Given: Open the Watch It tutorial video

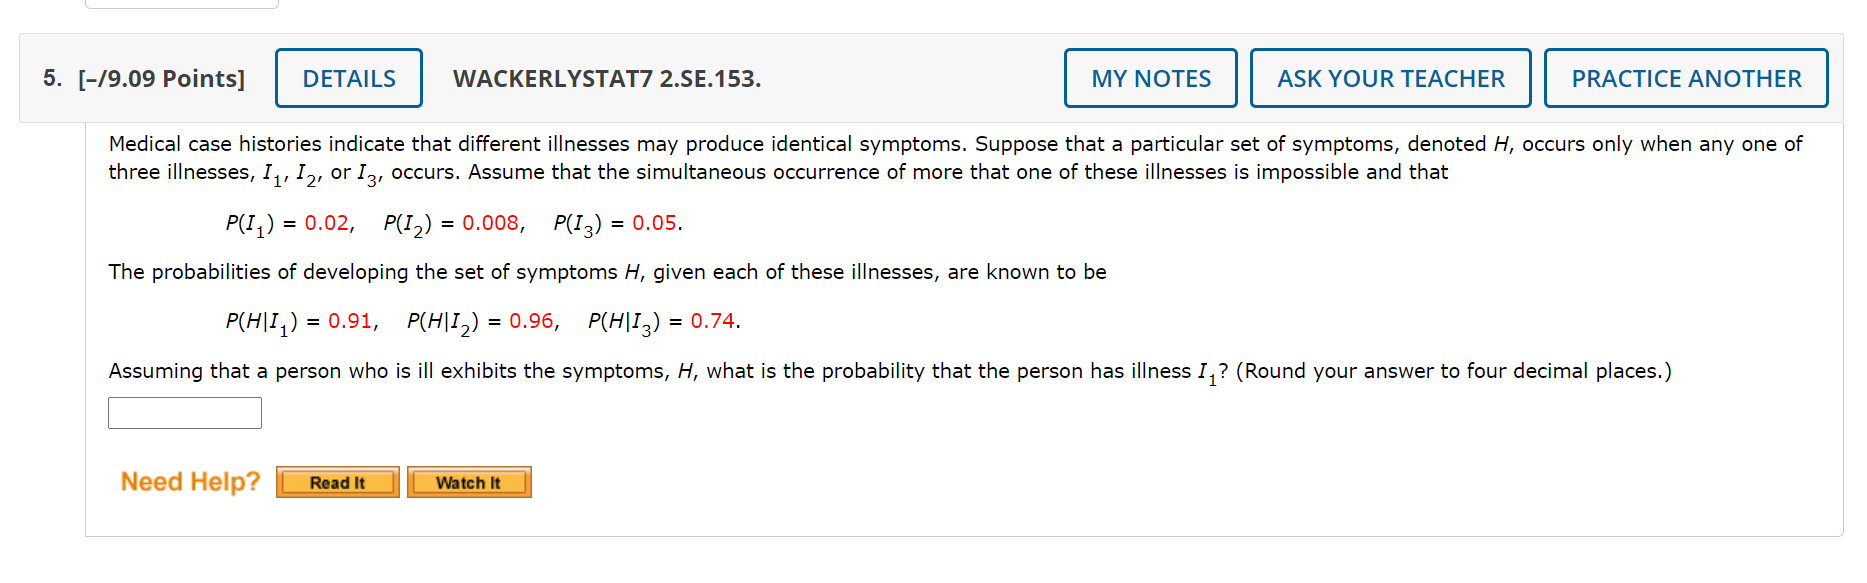Looking at the screenshot, I should click(x=469, y=482).
